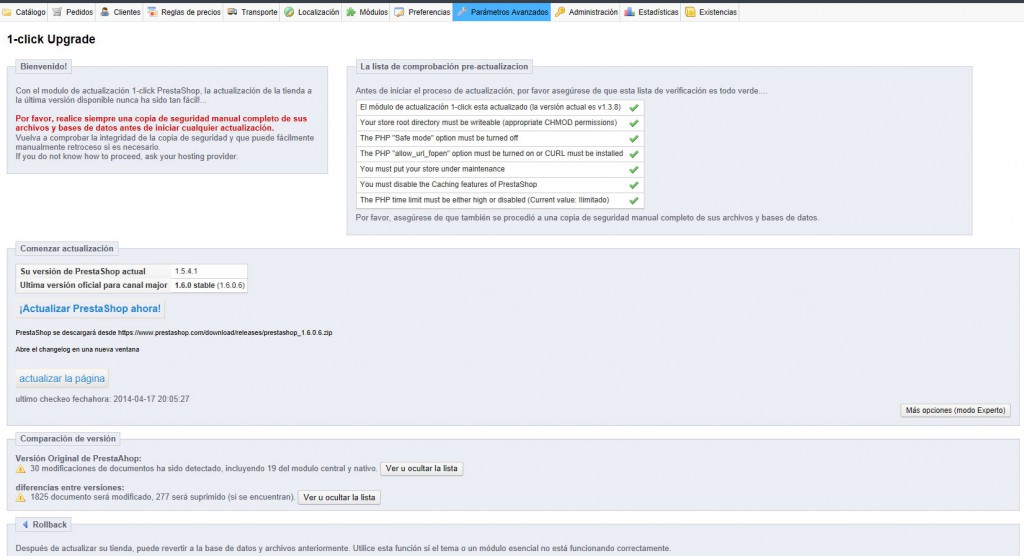
Task: Open the Clientes menu
Action: 120,12
